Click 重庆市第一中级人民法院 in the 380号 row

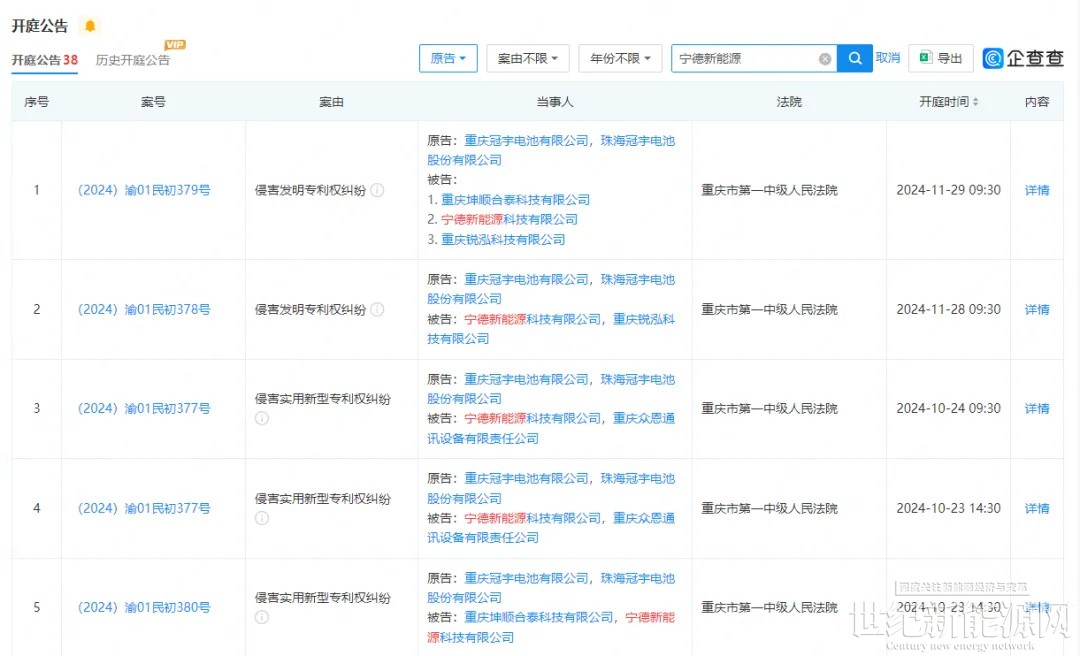[x=769, y=608]
